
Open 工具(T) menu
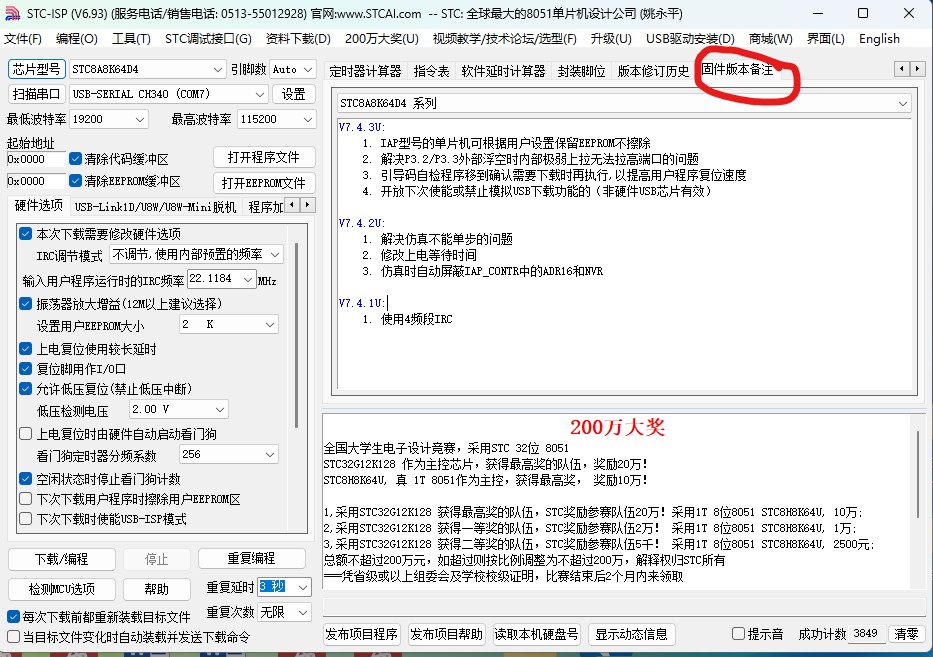132,39
